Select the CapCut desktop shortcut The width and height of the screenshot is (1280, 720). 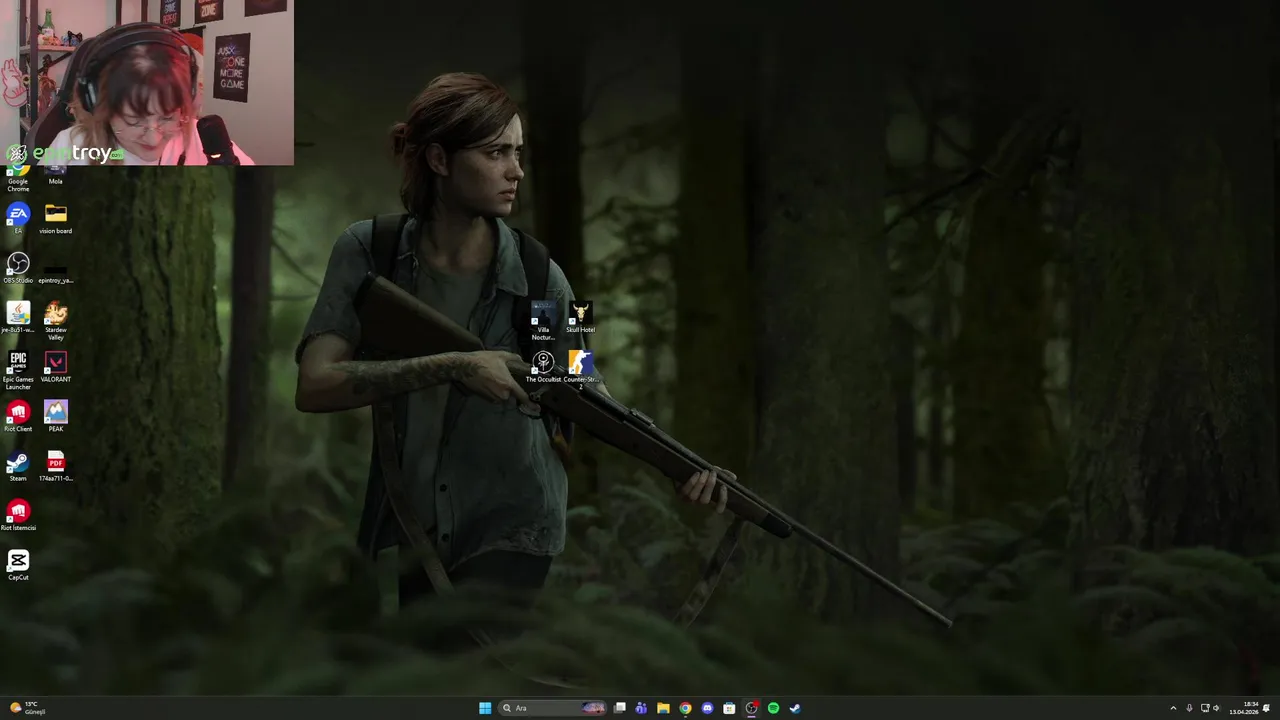click(x=18, y=565)
